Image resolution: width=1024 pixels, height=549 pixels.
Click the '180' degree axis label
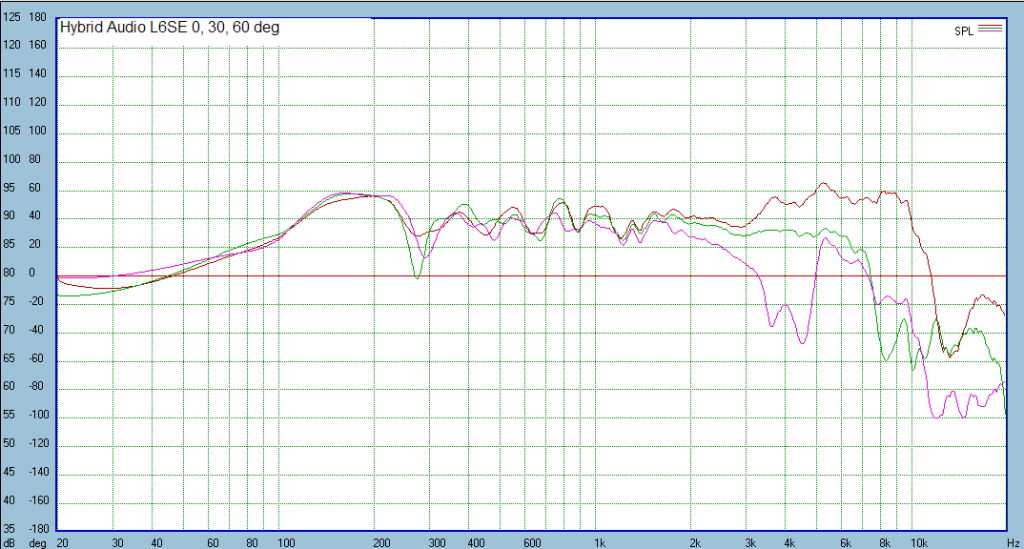coord(38,17)
